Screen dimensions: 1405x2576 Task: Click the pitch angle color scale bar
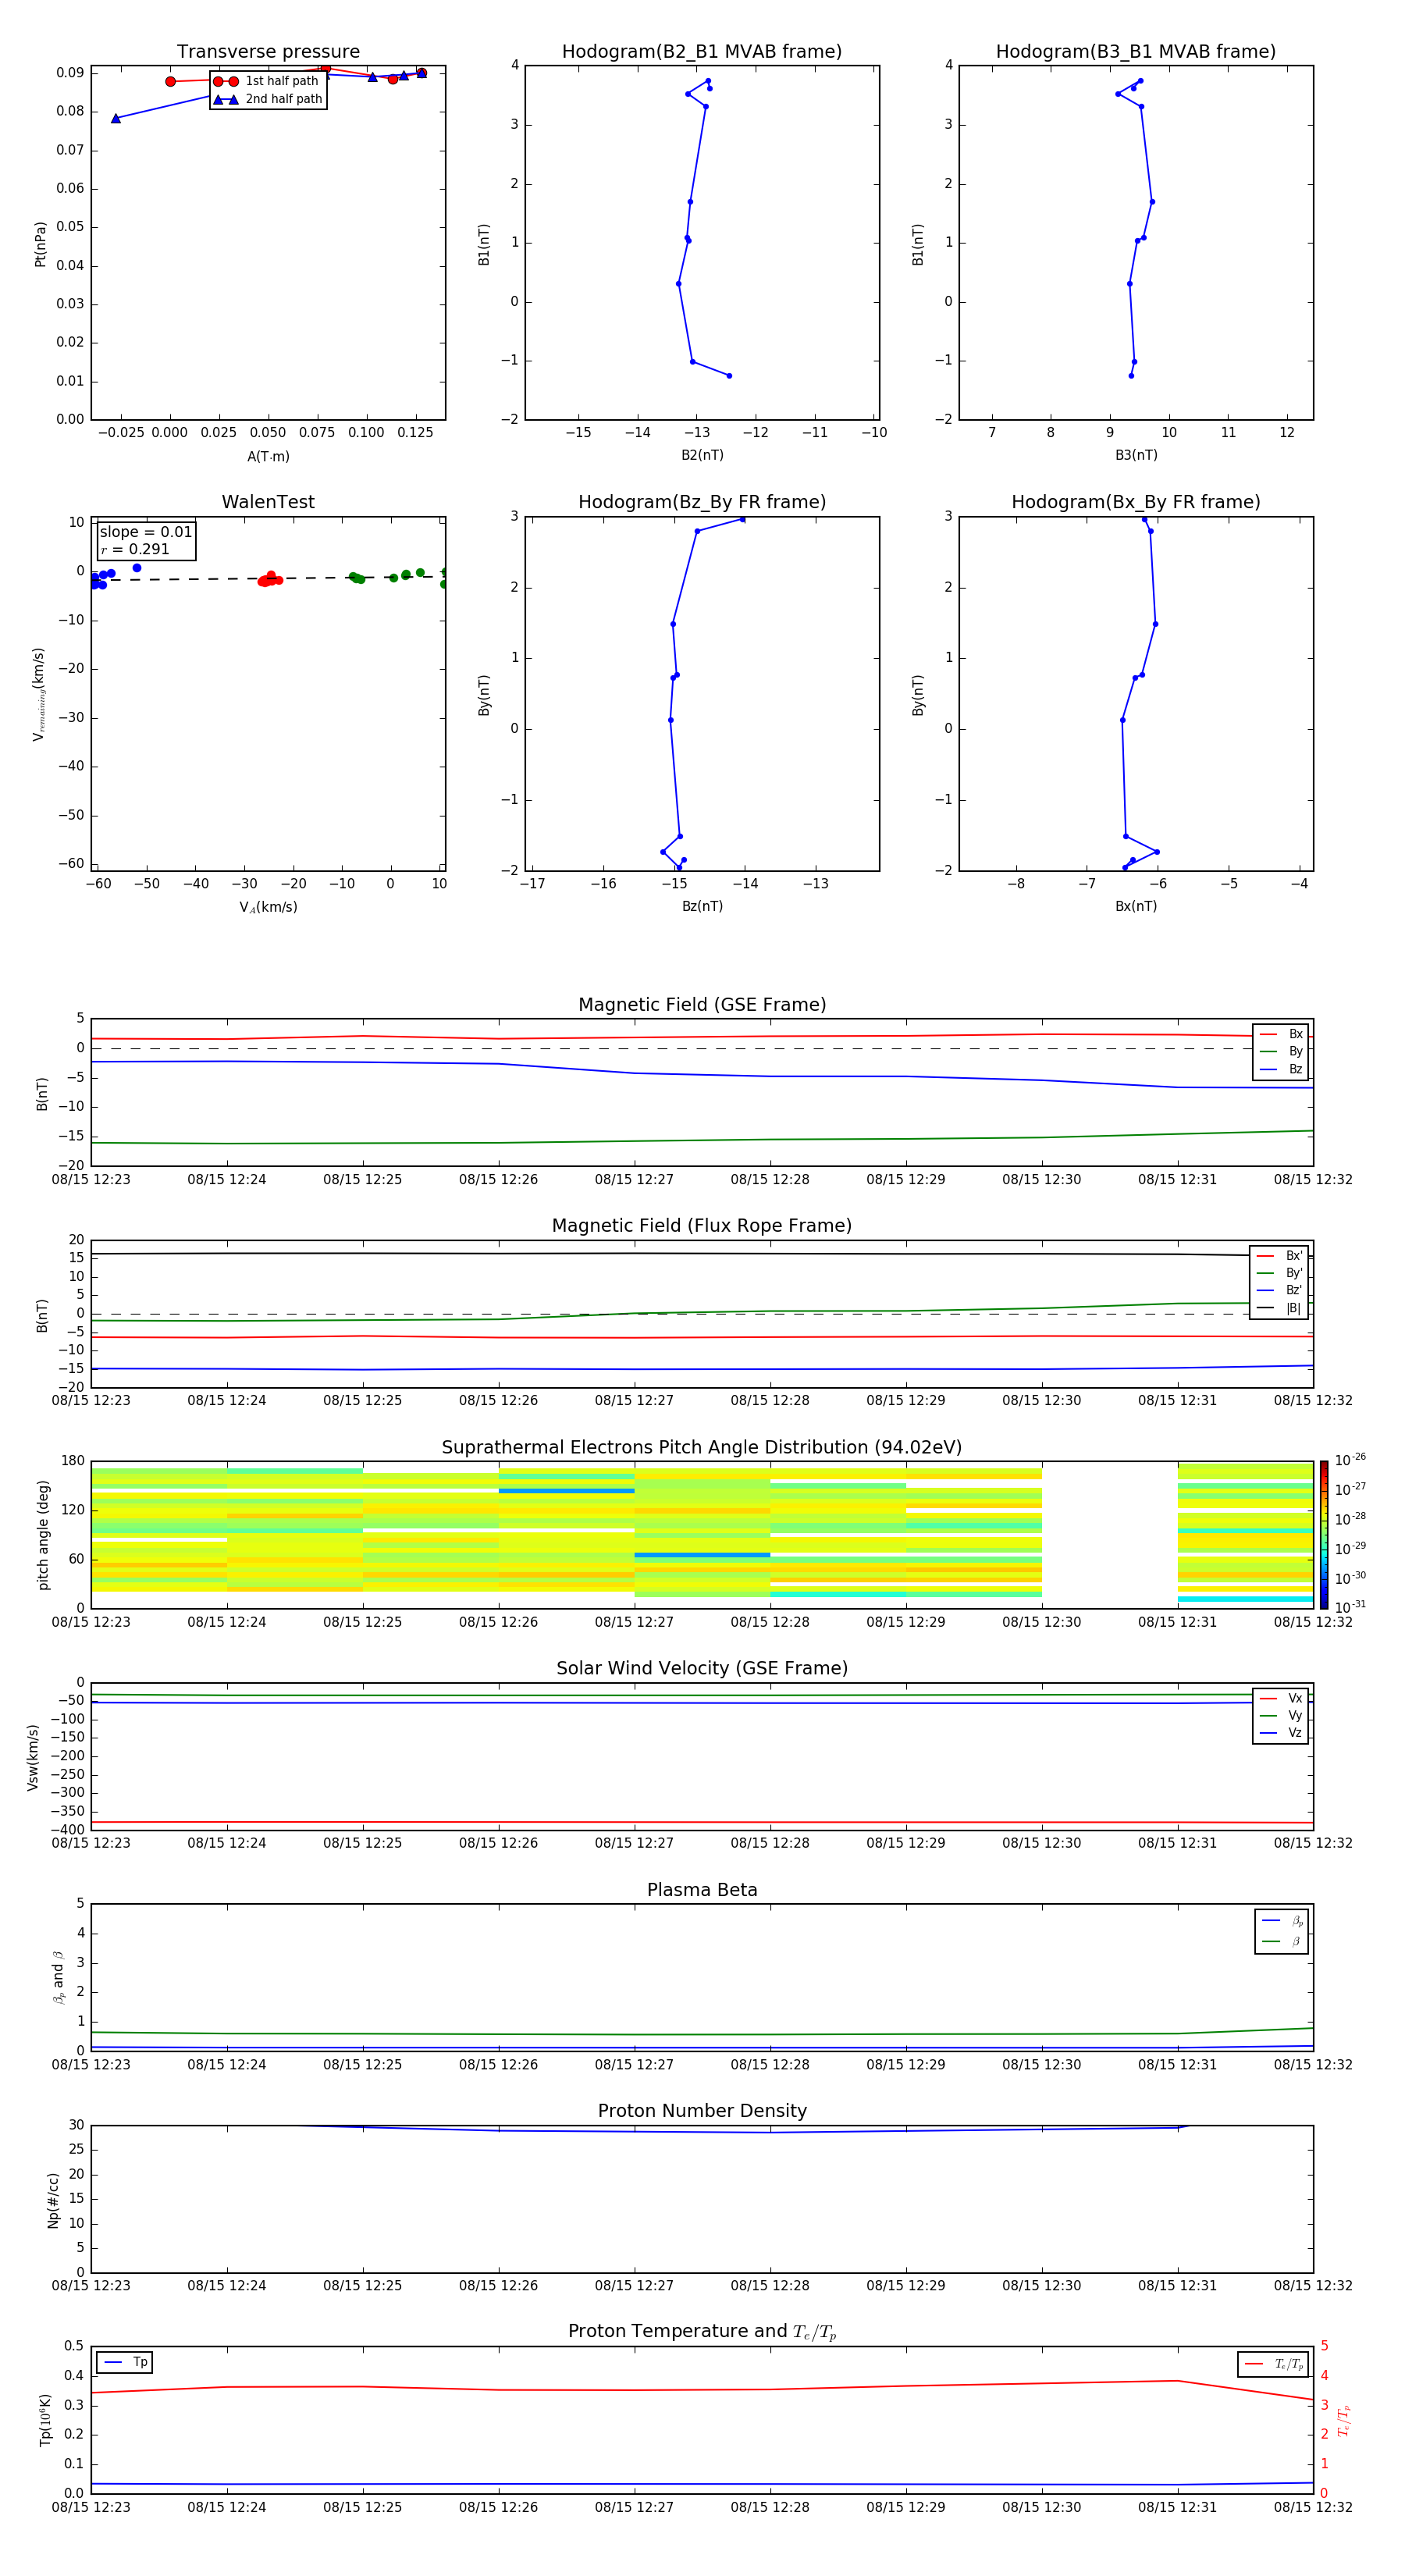click(x=1324, y=1534)
